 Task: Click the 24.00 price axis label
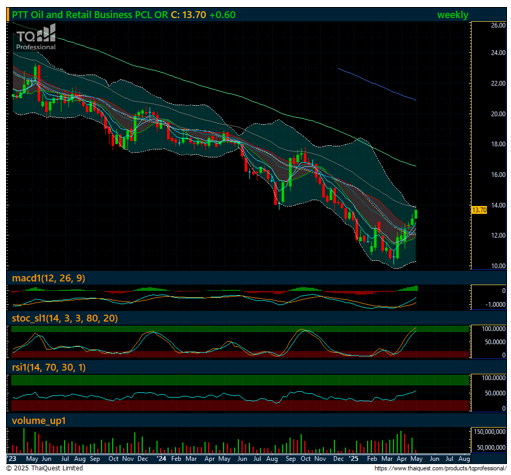498,53
